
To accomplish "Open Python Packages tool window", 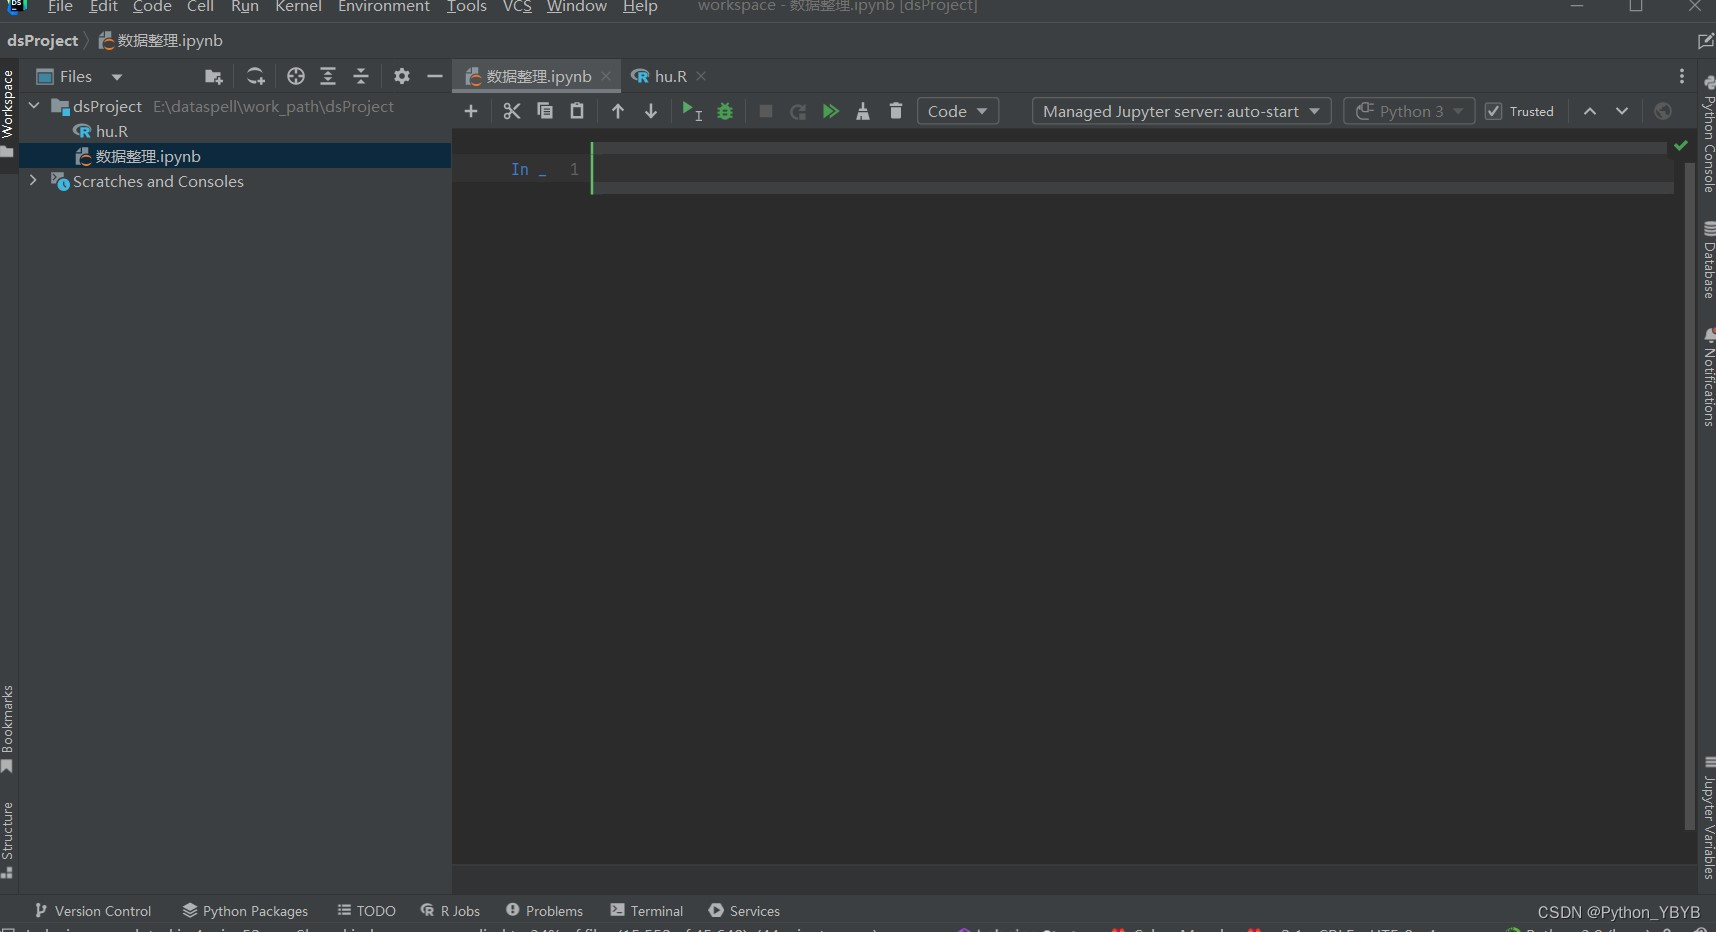I will [245, 911].
